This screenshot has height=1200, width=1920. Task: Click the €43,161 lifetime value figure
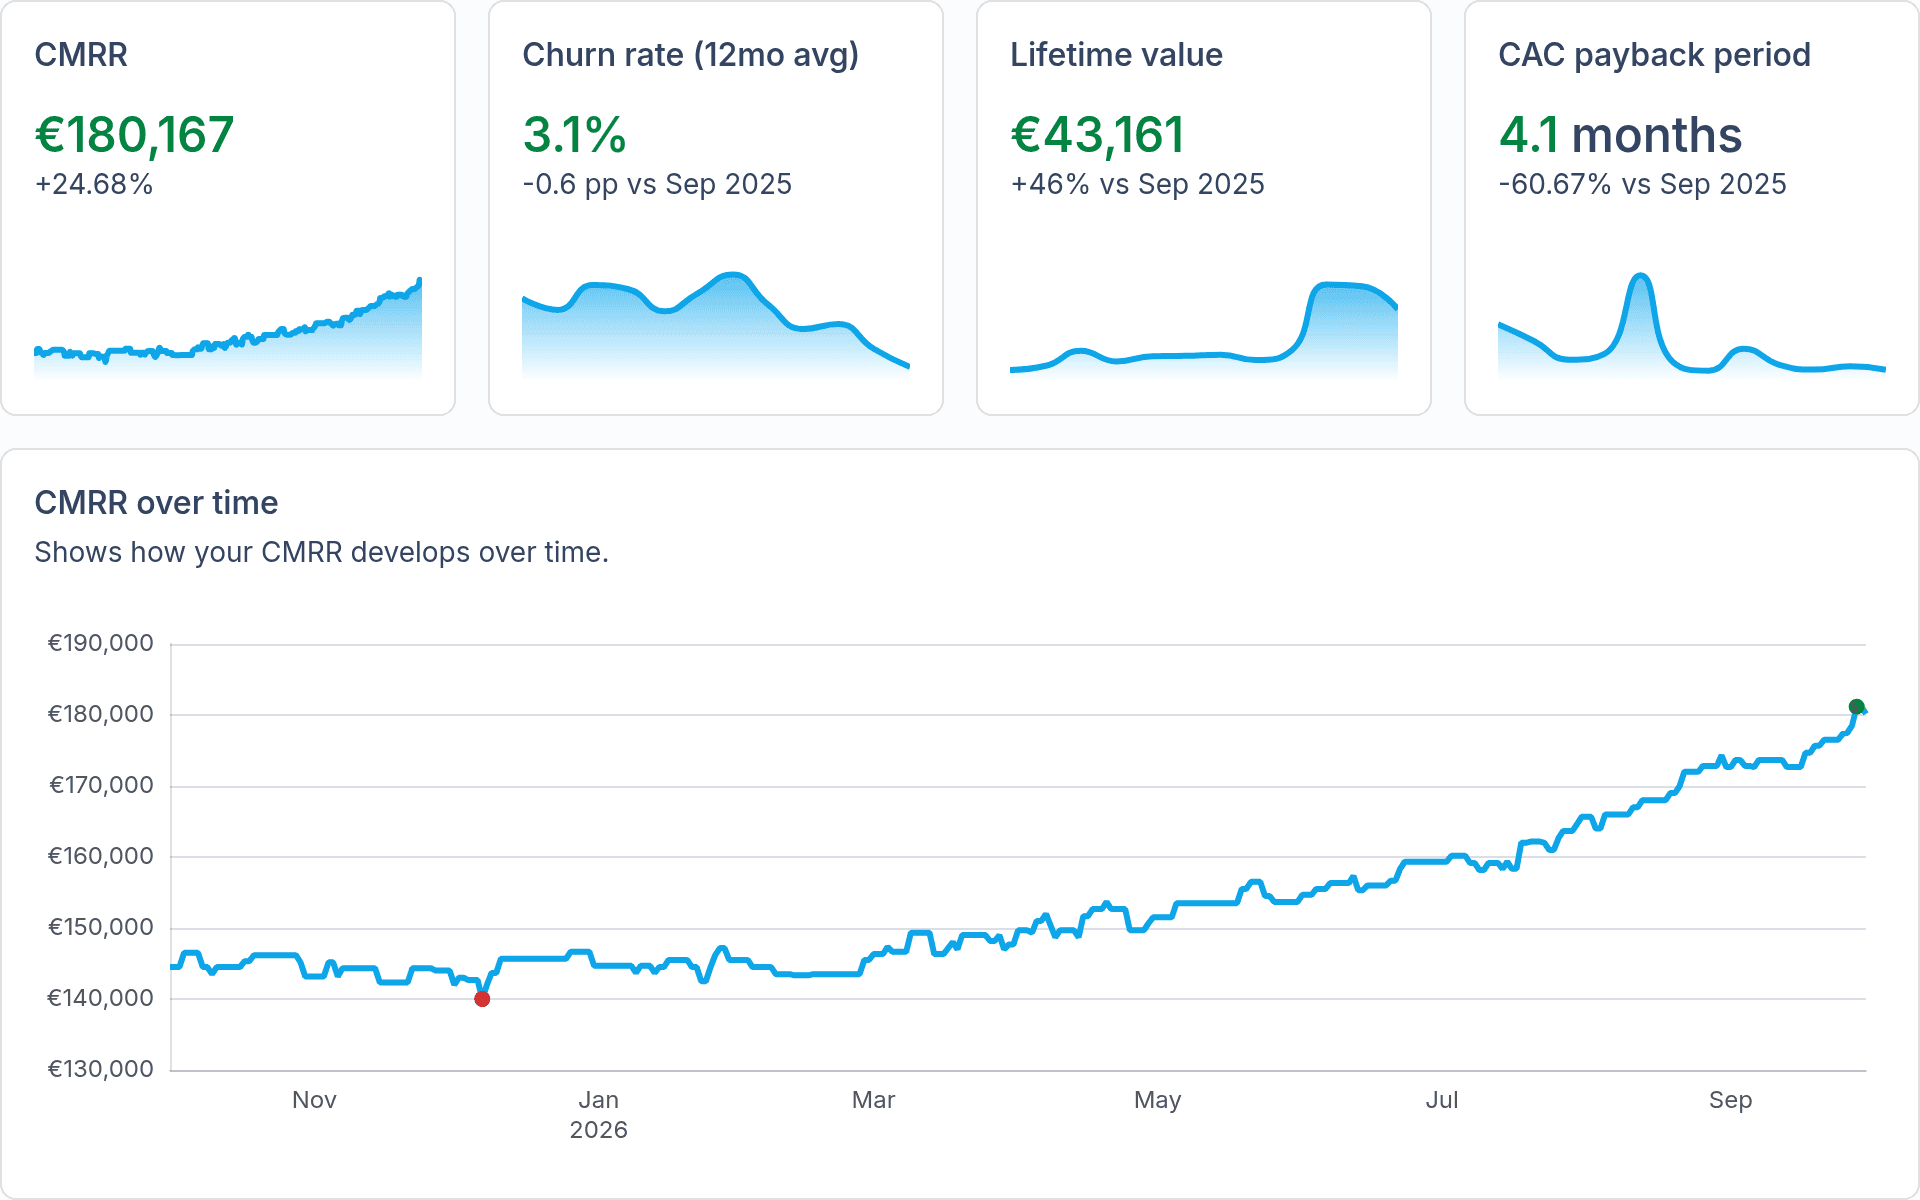pos(1097,135)
